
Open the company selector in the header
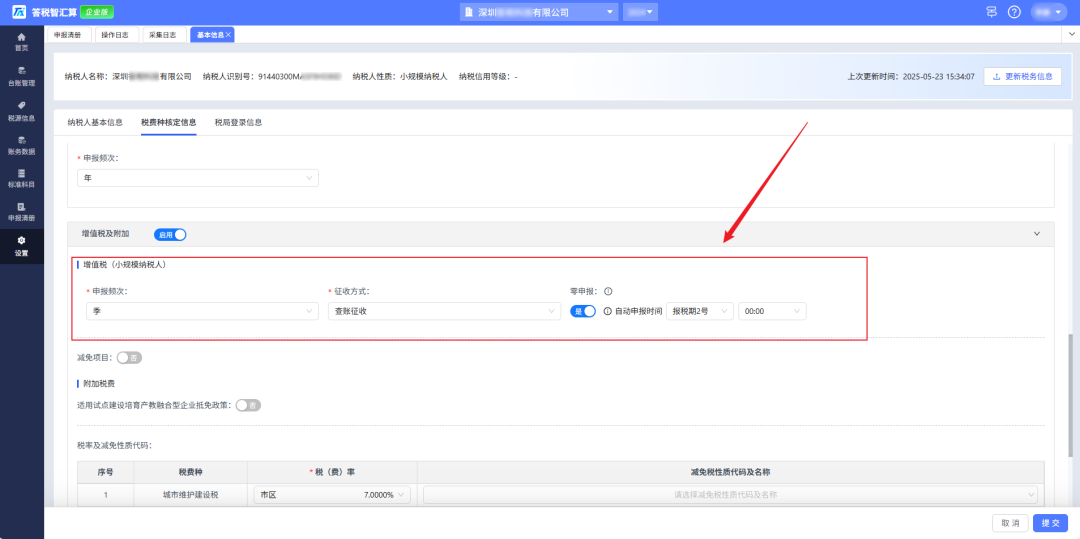coord(539,12)
